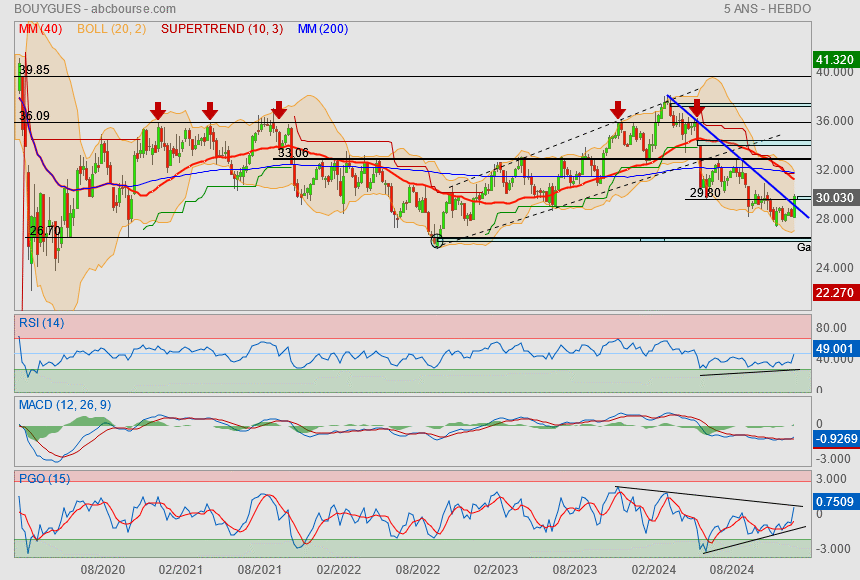This screenshot has height=580, width=860.
Task: Click the -3.000 label on MACD axis
Action: tap(833, 458)
